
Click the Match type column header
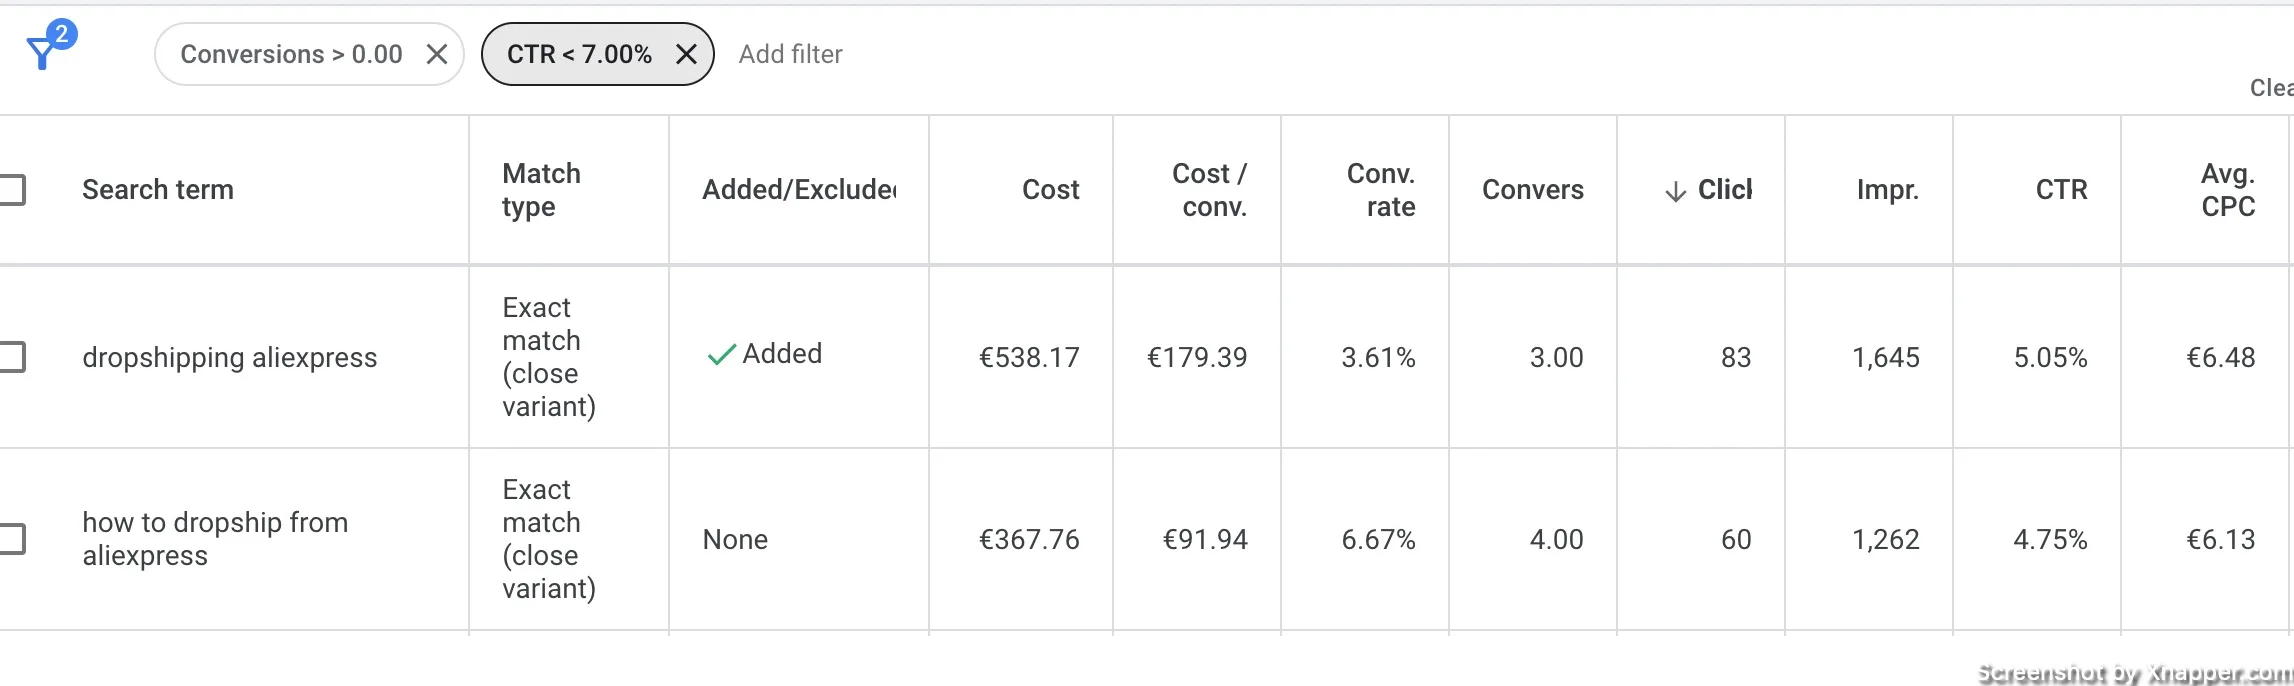click(x=541, y=190)
